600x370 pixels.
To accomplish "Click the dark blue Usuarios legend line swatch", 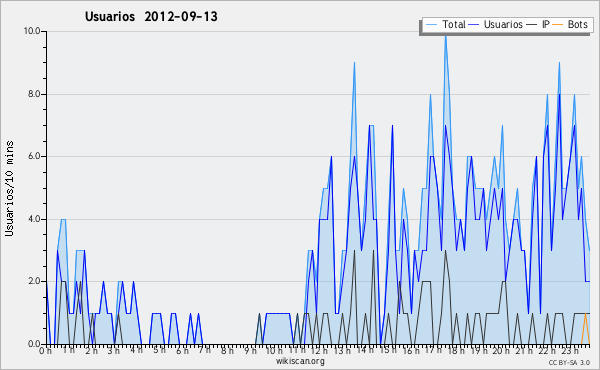I will click(474, 25).
